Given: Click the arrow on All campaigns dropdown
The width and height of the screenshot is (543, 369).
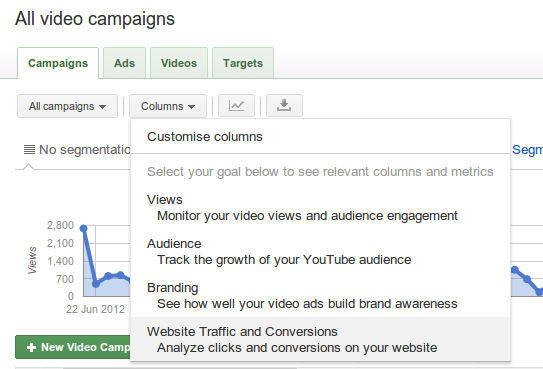Looking at the screenshot, I should tap(102, 107).
